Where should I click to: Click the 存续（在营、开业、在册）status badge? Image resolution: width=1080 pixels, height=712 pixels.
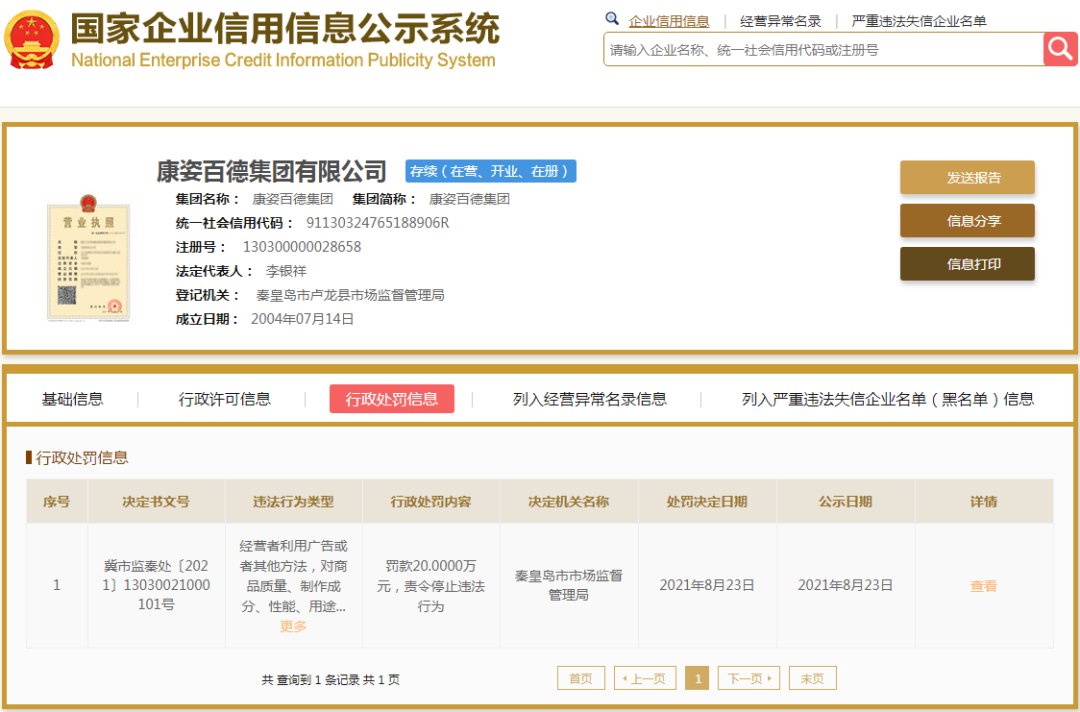pos(490,171)
